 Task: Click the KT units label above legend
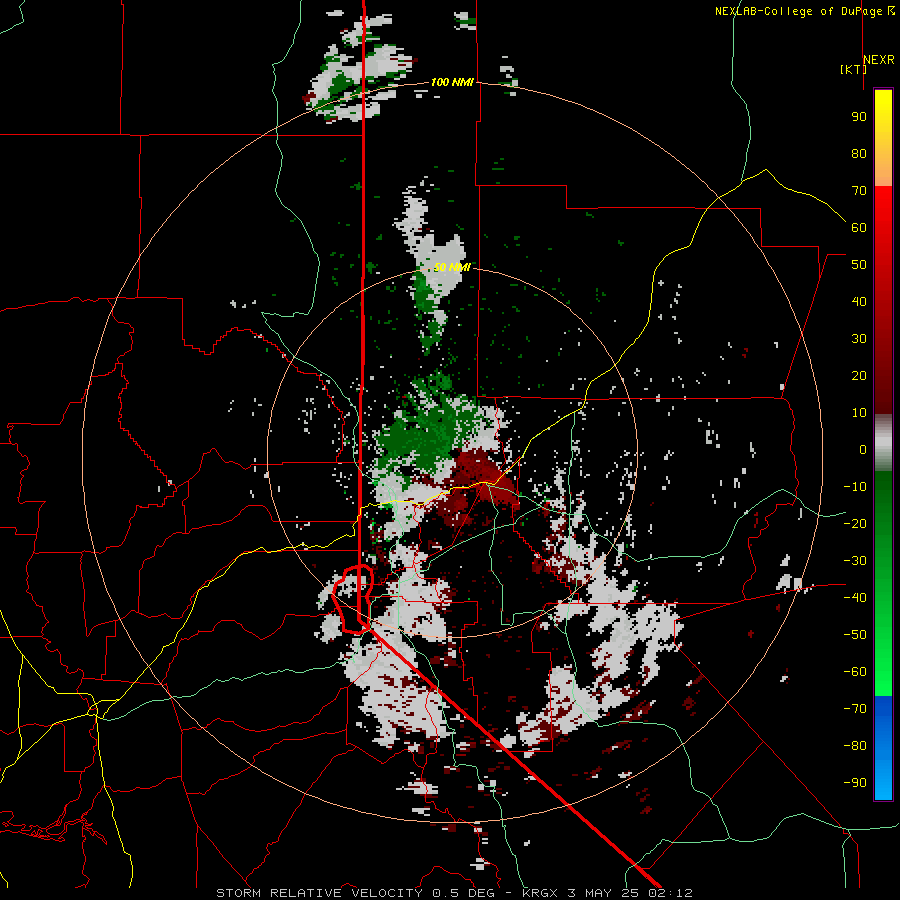tap(854, 69)
